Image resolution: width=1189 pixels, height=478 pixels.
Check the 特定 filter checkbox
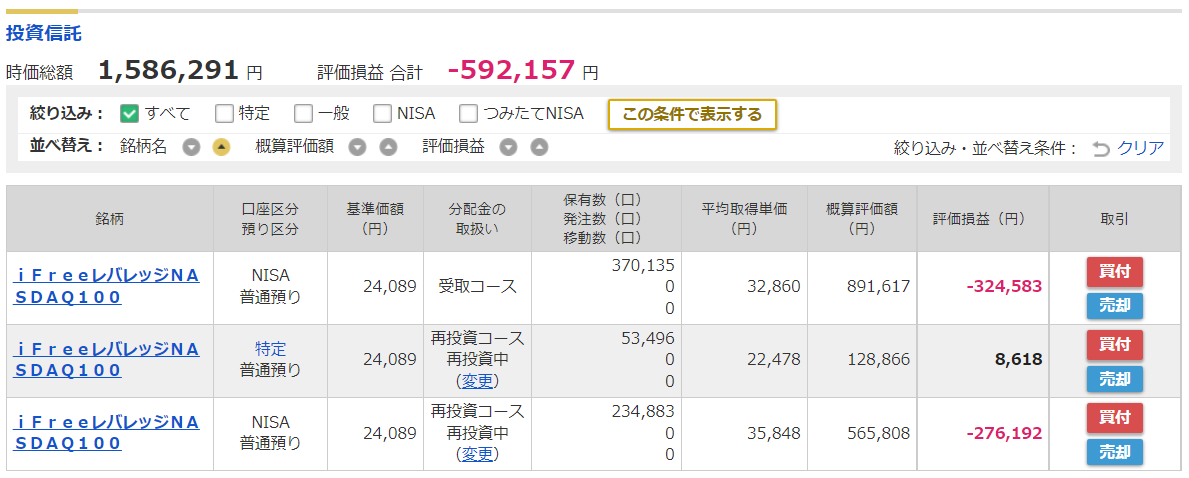[x=224, y=114]
